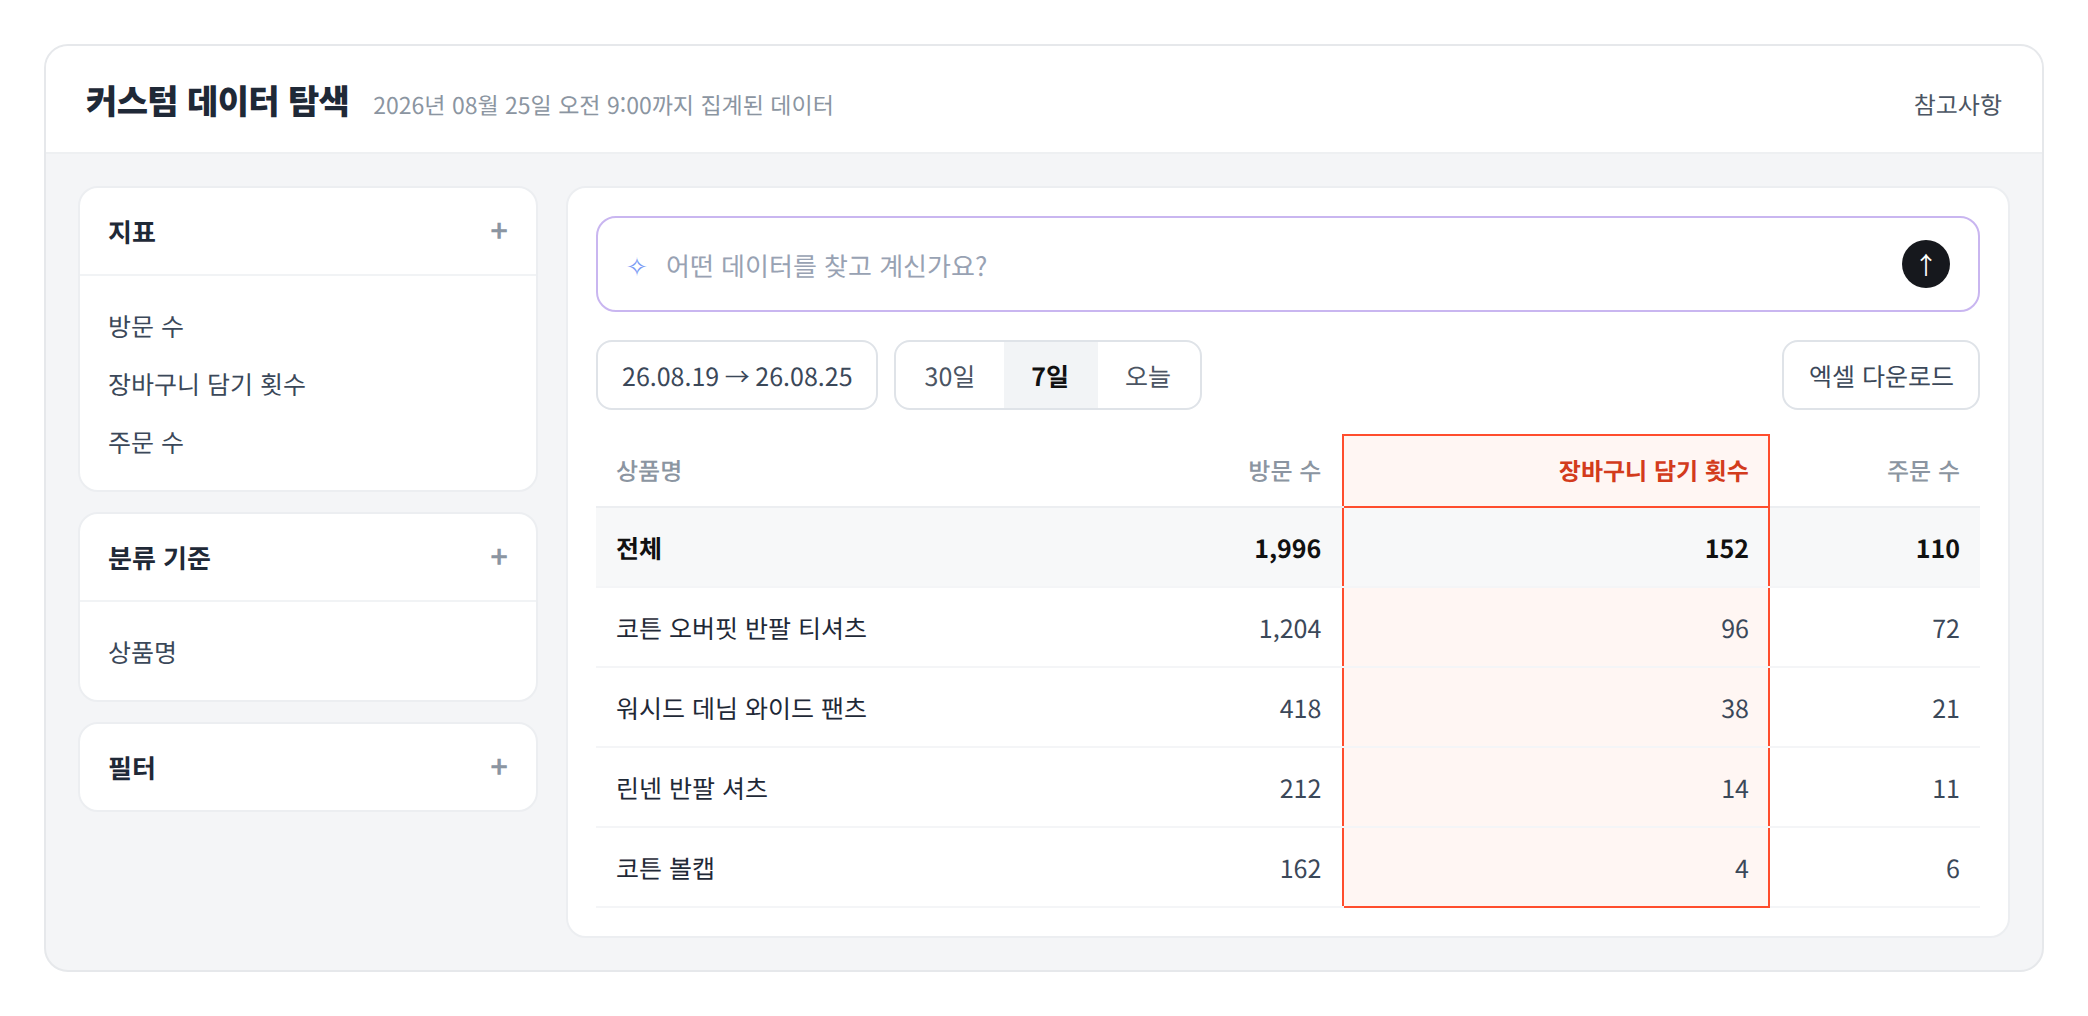The height and width of the screenshot is (1016, 2088).
Task: Select the 30일 period tab
Action: click(949, 375)
